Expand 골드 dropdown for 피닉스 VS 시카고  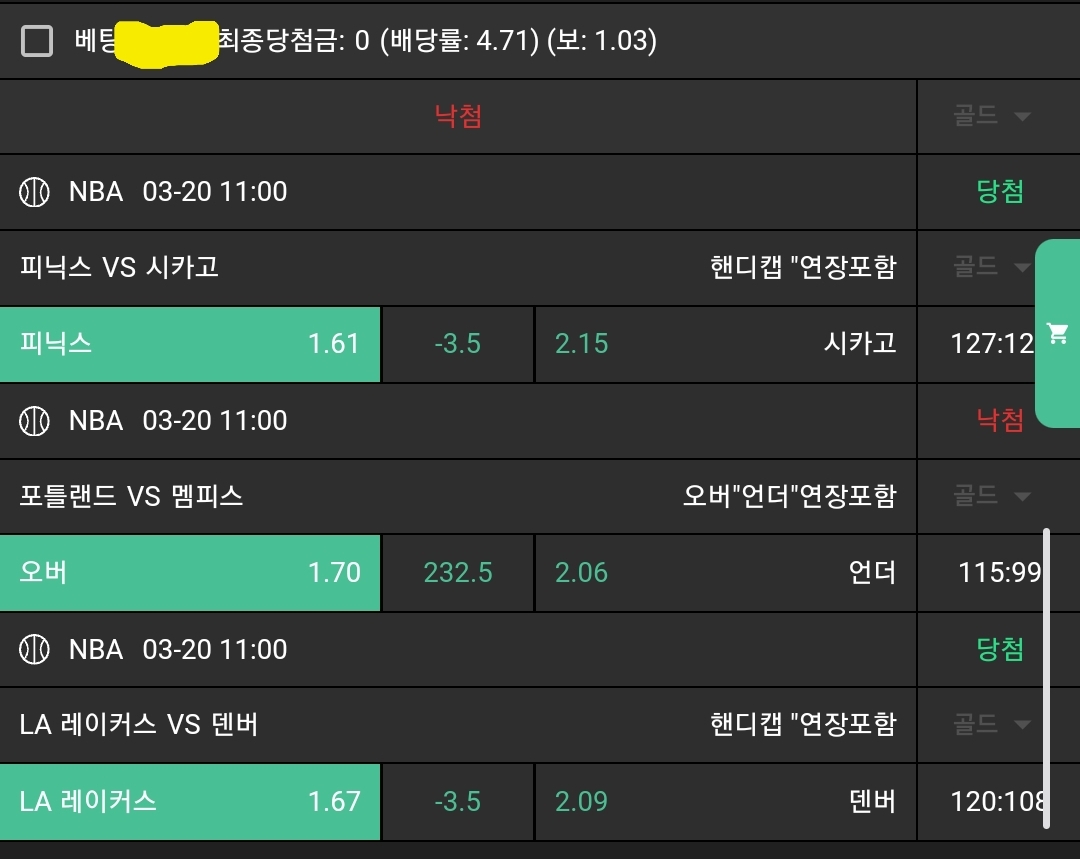point(991,267)
